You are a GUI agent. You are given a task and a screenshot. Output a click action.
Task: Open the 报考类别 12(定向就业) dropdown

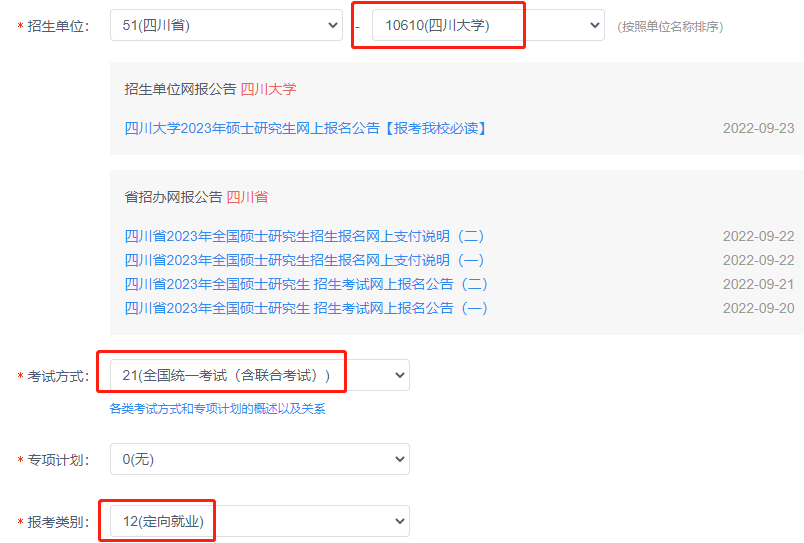point(259,521)
